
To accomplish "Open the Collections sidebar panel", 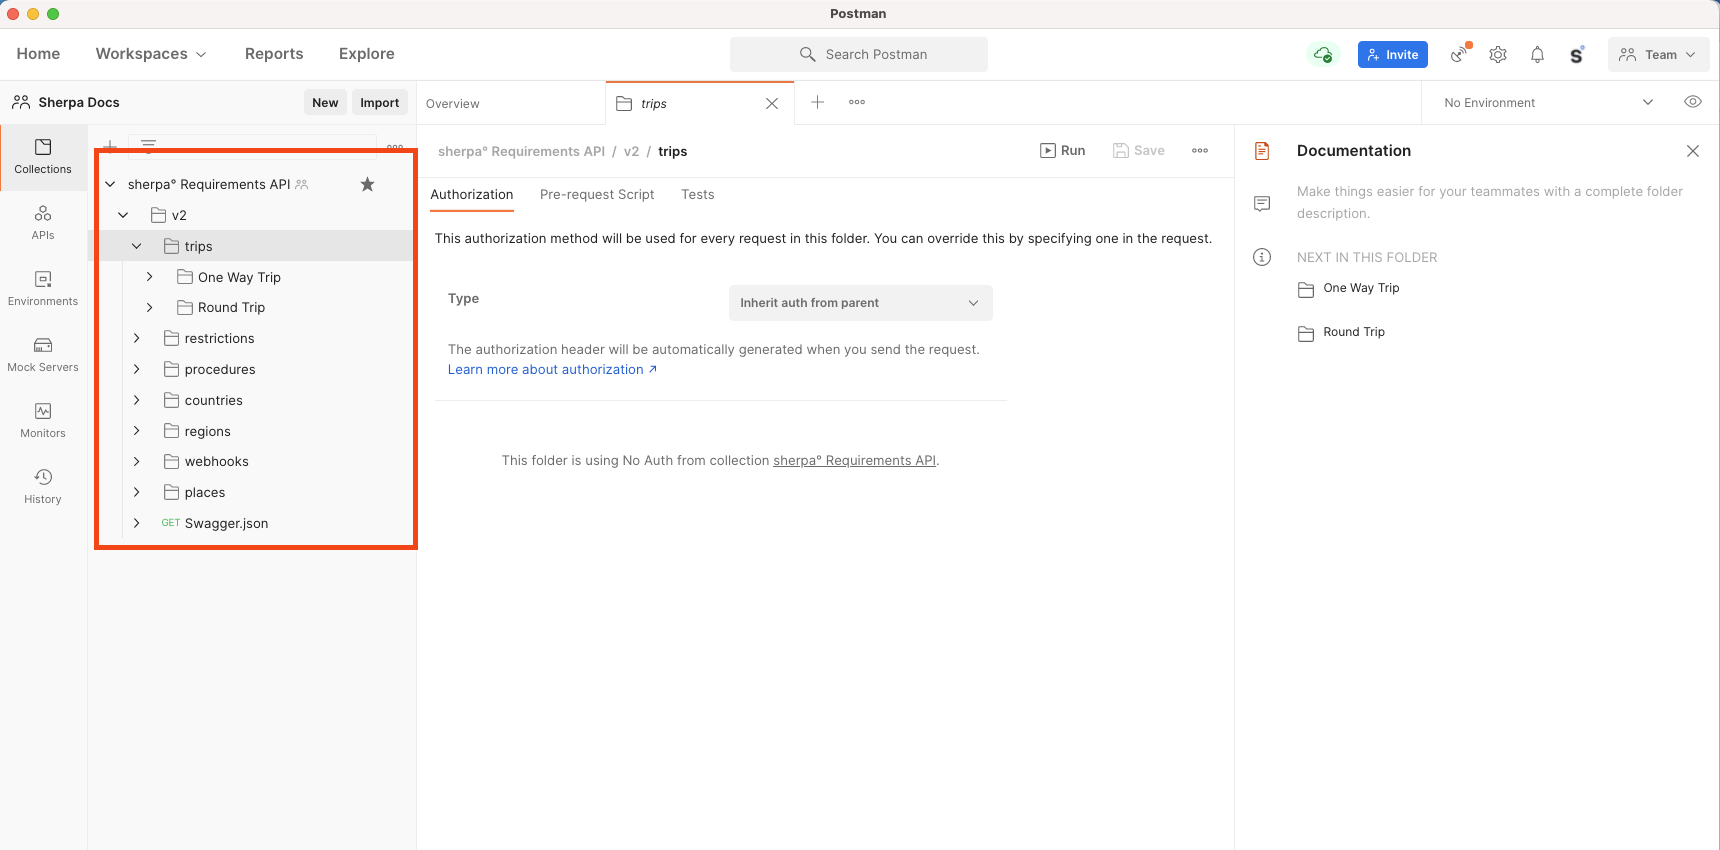I will (x=43, y=157).
